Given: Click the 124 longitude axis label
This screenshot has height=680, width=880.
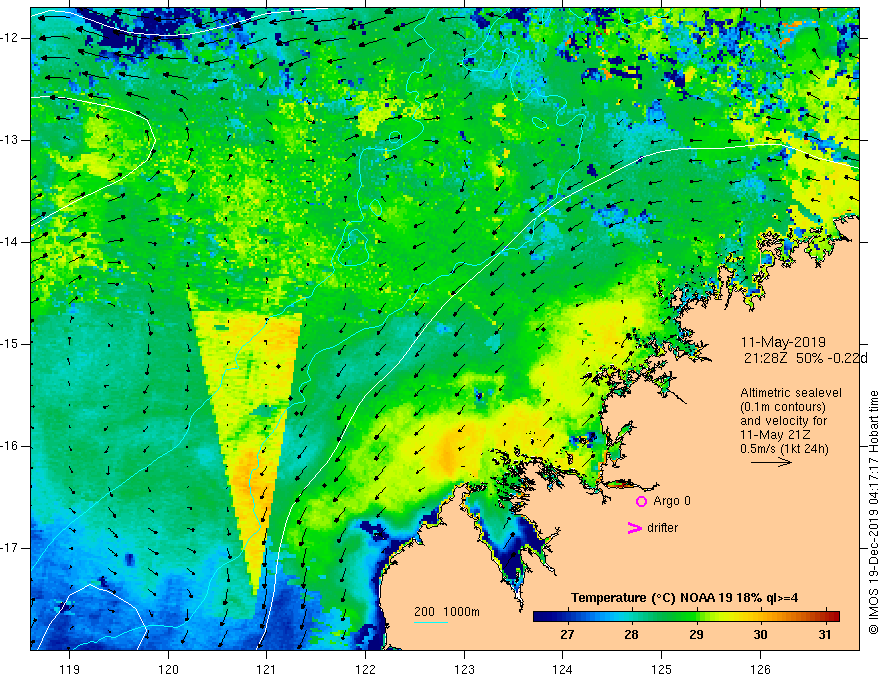Looking at the screenshot, I should (x=563, y=669).
